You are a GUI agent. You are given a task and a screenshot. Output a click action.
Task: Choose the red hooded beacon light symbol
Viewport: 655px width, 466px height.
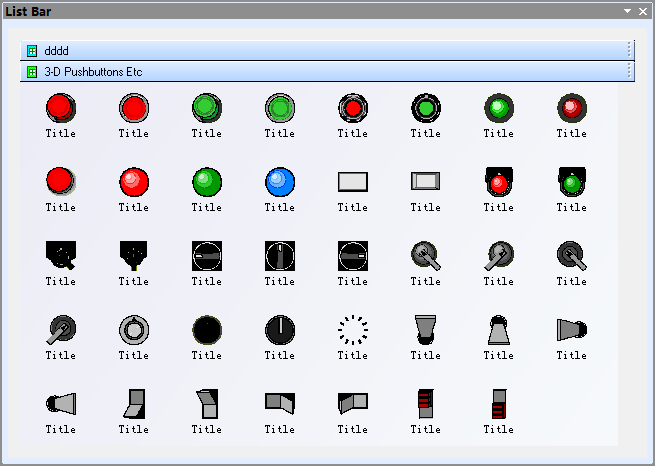498,182
